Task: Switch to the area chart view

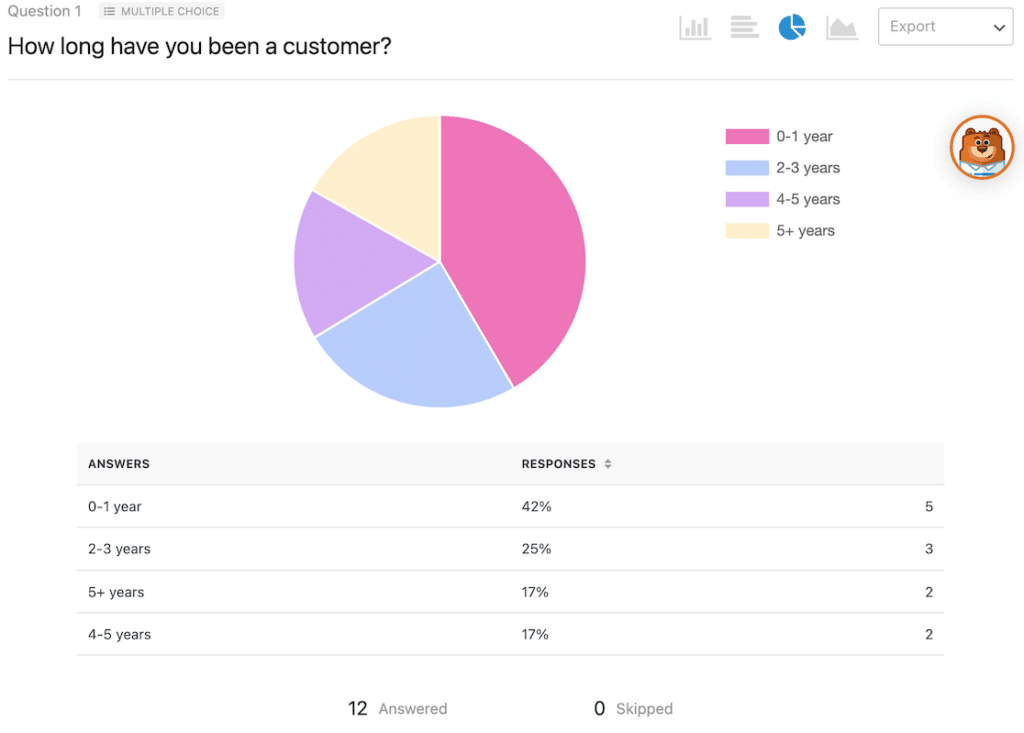Action: click(841, 27)
